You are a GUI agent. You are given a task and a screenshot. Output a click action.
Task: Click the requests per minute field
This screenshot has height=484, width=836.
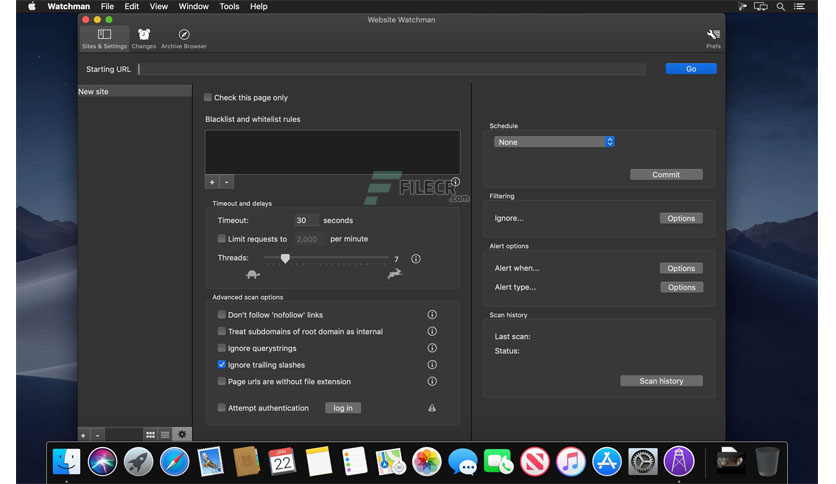click(x=308, y=239)
